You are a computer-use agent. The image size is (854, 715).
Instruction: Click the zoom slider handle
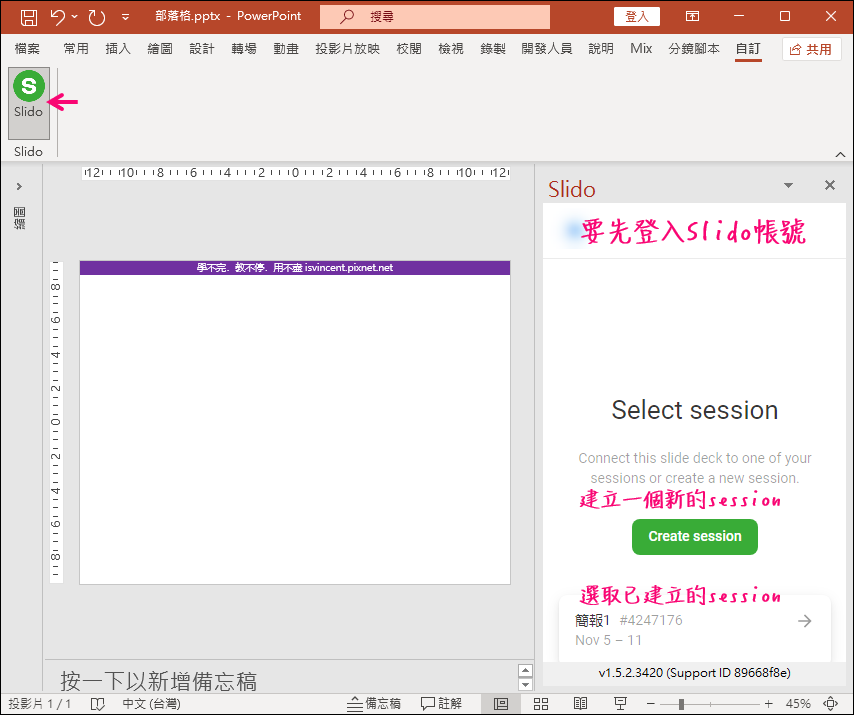pyautogui.click(x=681, y=704)
